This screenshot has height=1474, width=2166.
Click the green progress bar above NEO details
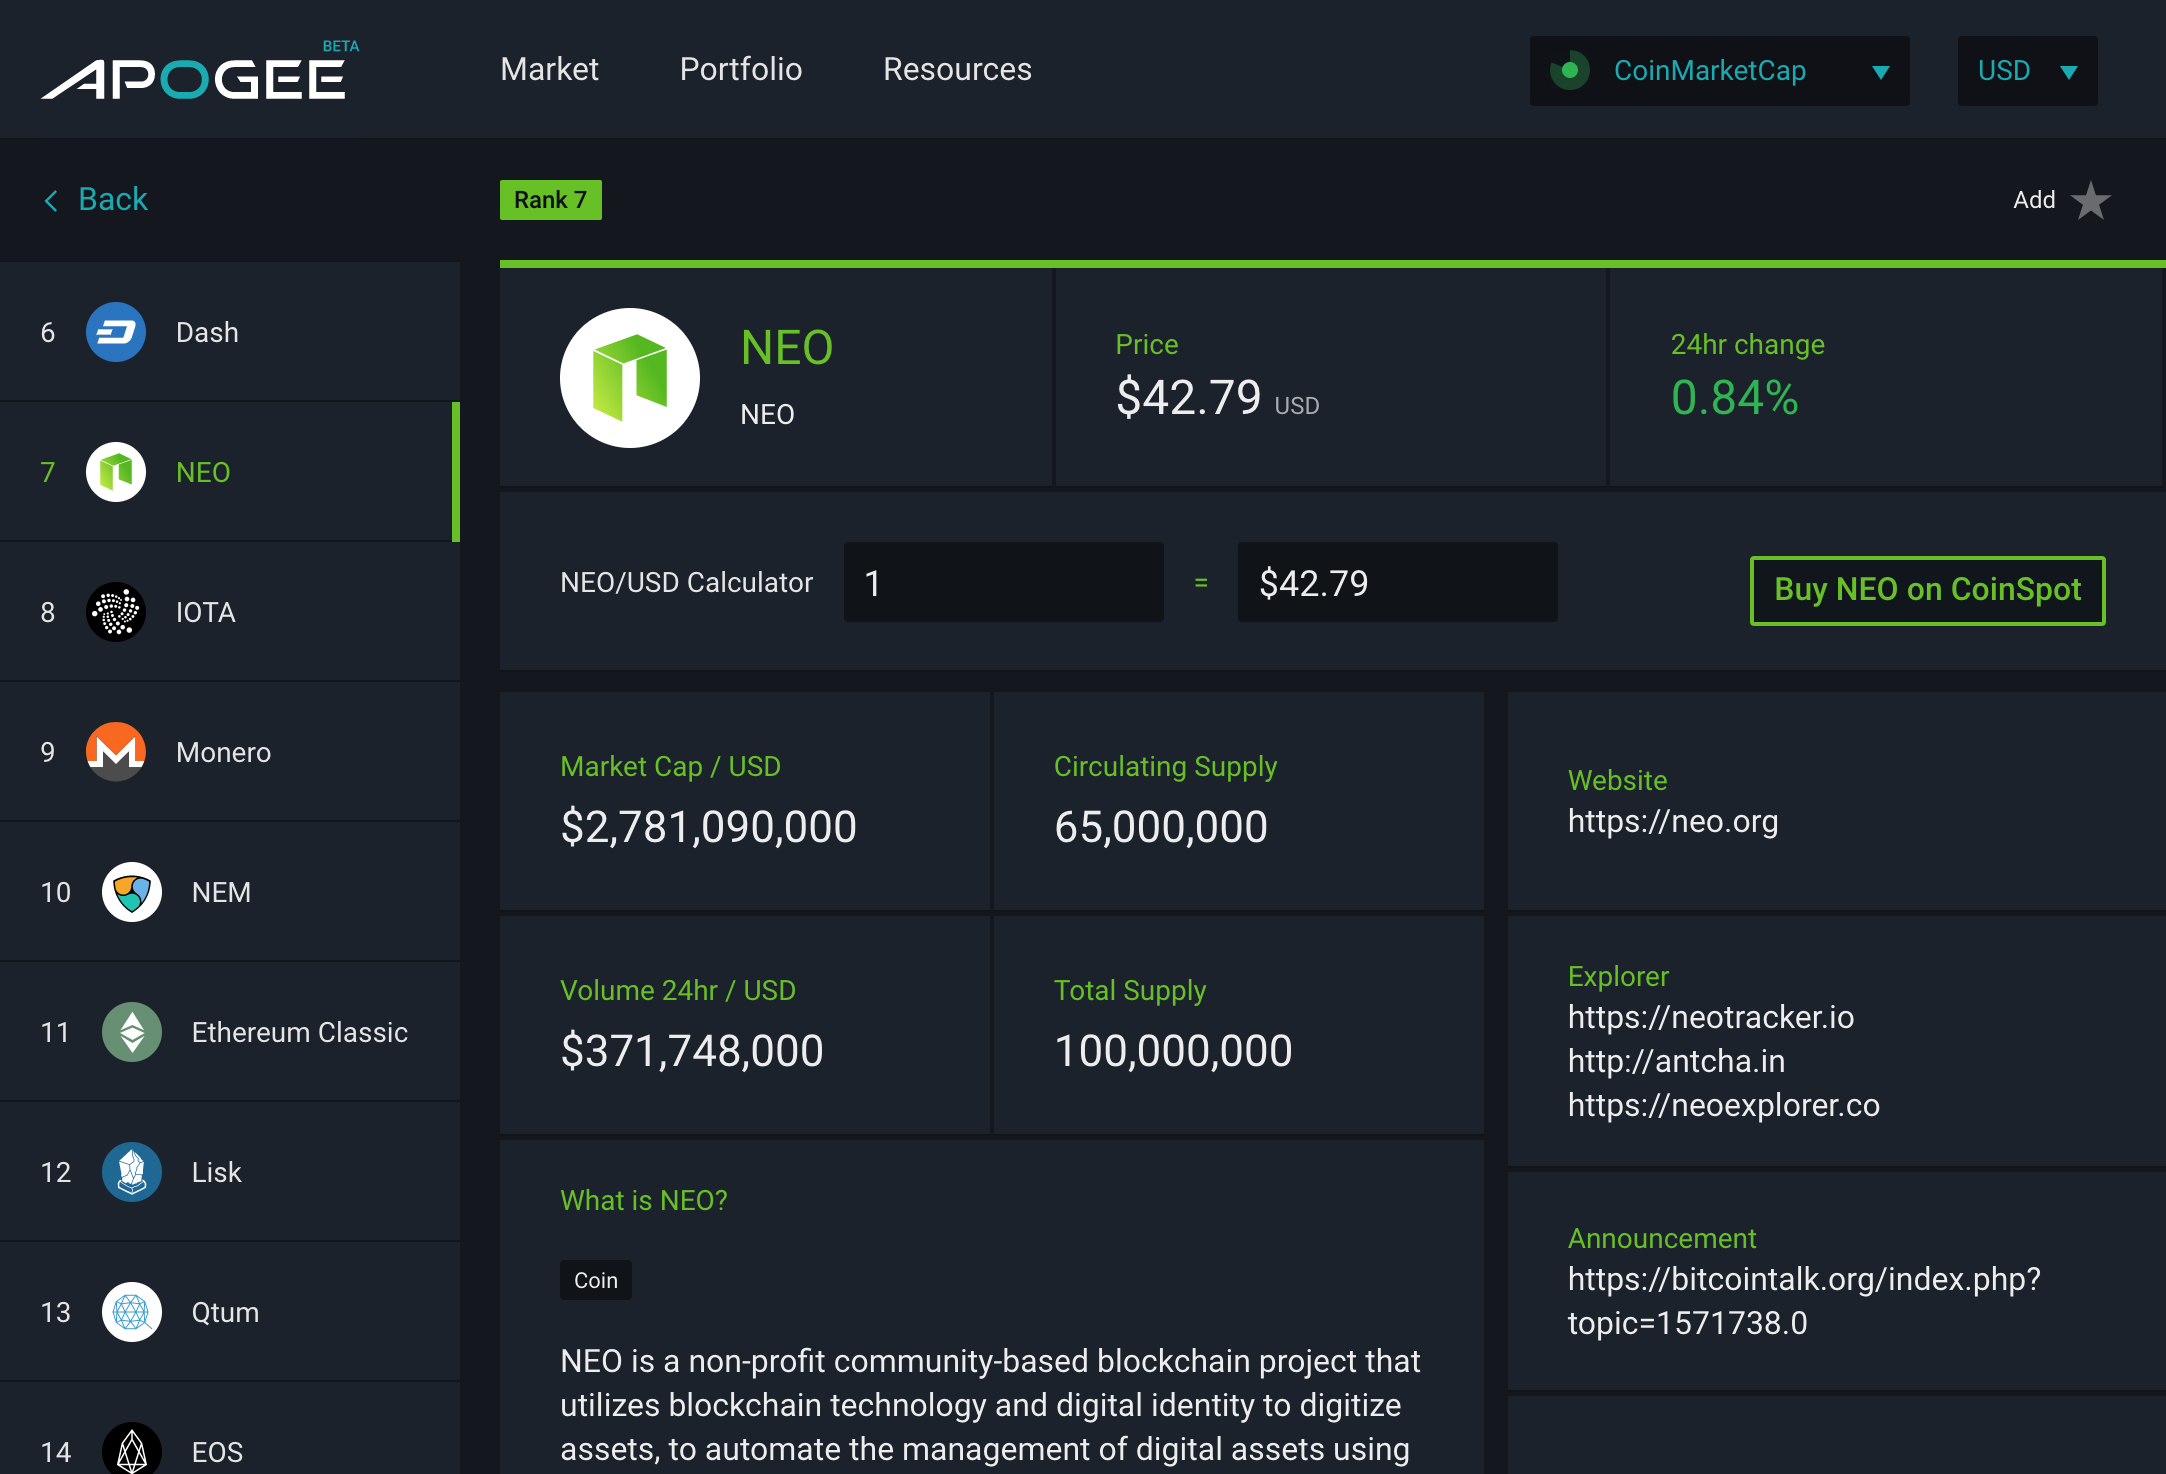pos(1330,264)
